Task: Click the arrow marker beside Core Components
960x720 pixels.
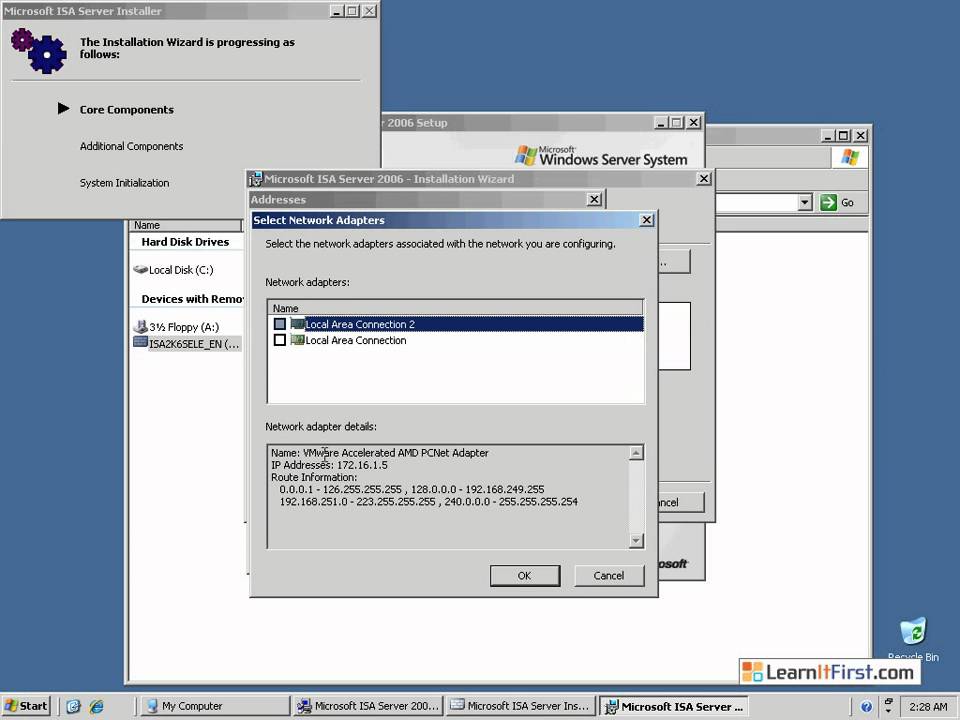Action: 63,108
